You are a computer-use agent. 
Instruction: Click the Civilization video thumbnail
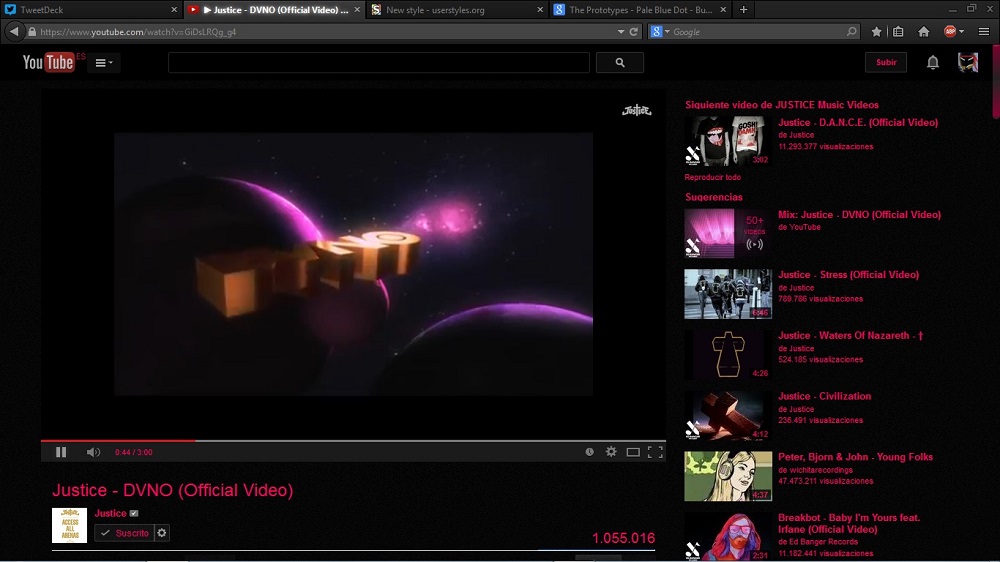pos(728,415)
